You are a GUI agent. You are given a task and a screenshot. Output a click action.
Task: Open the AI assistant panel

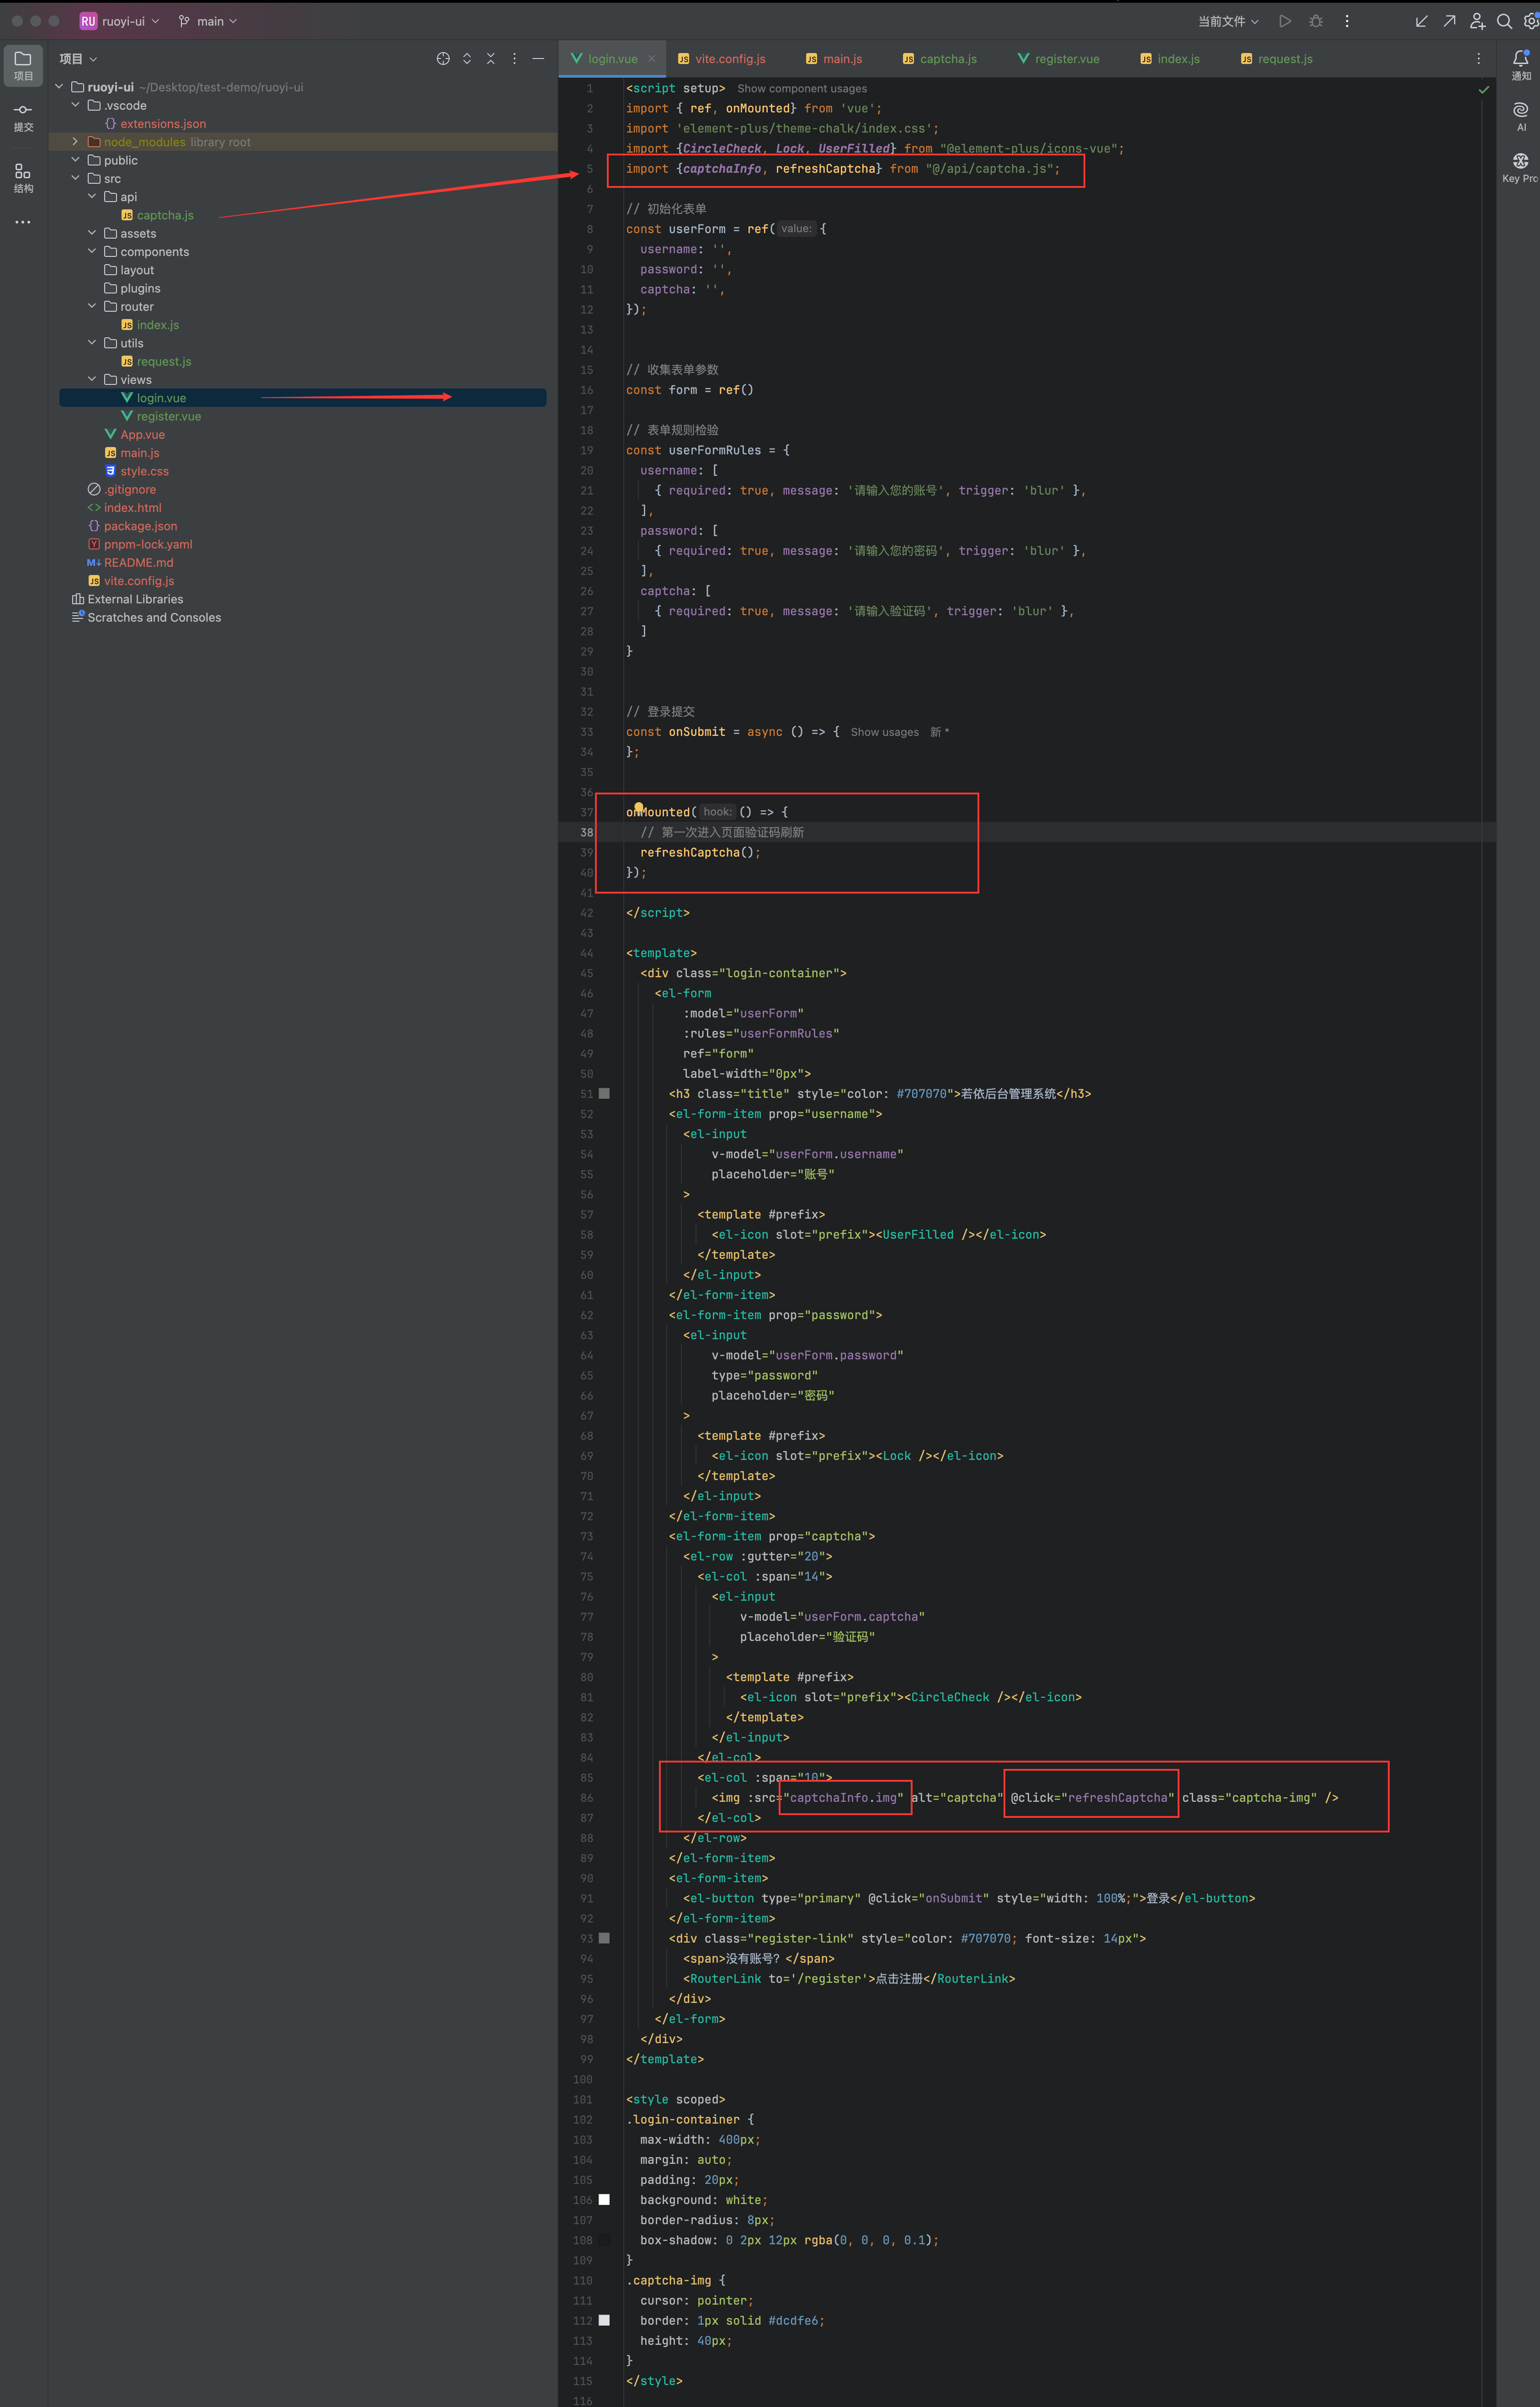(x=1521, y=116)
